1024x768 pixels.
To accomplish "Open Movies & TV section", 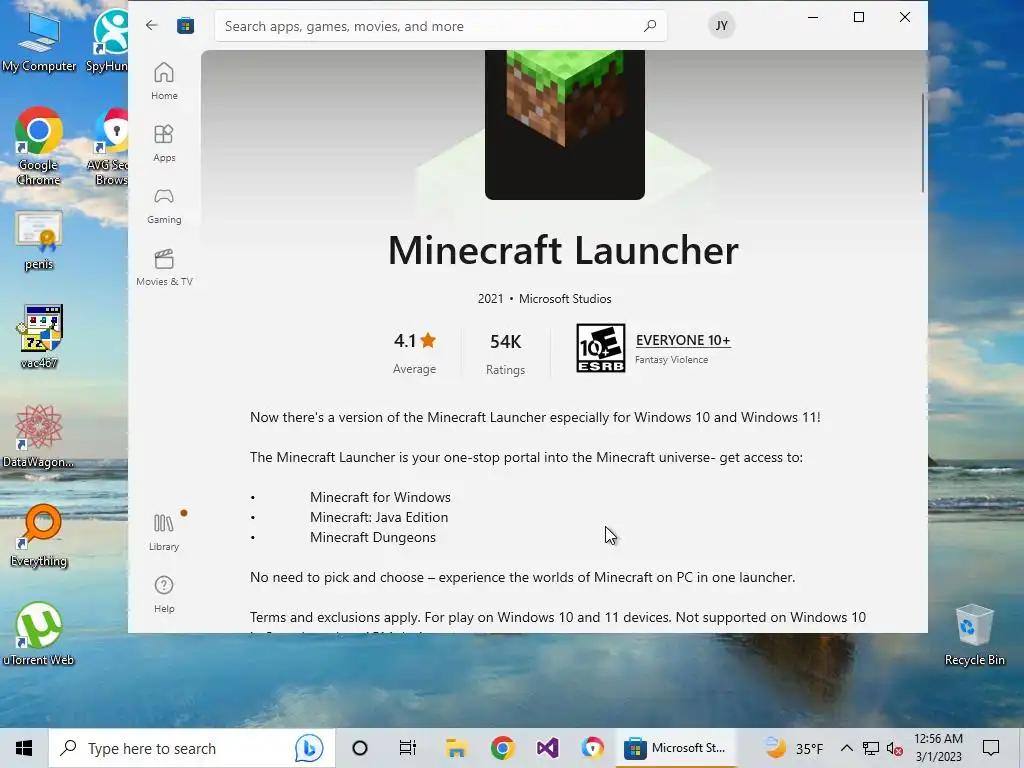I will (164, 267).
